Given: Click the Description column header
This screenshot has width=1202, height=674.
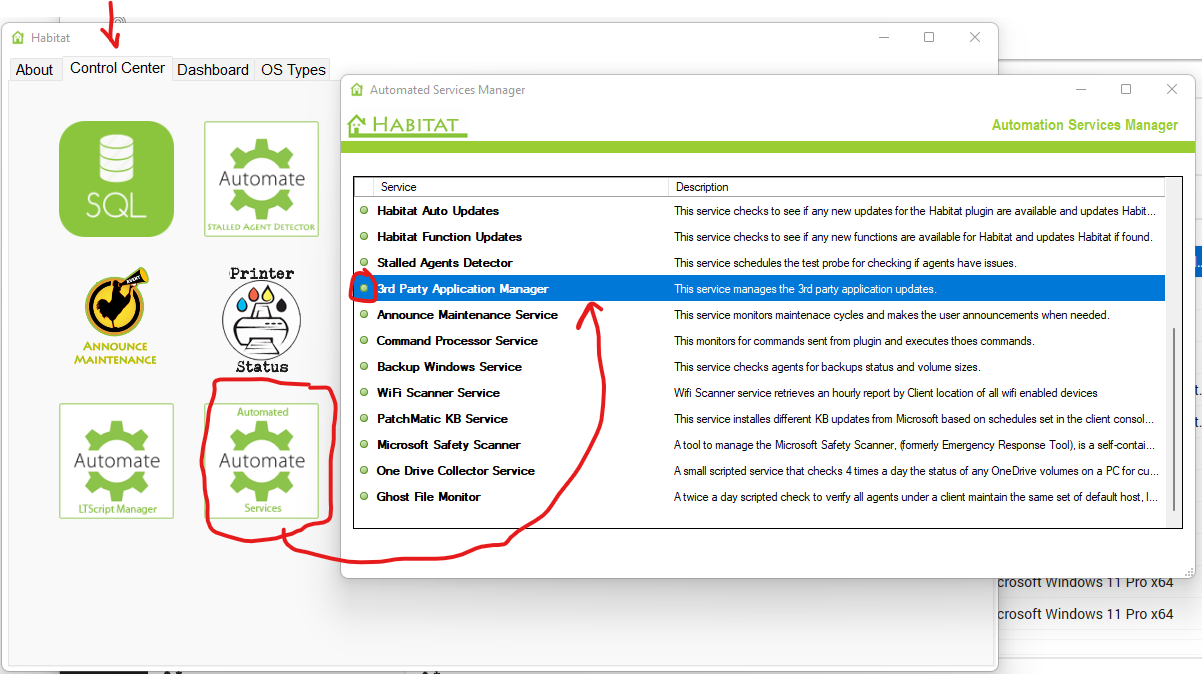Looking at the screenshot, I should (700, 187).
